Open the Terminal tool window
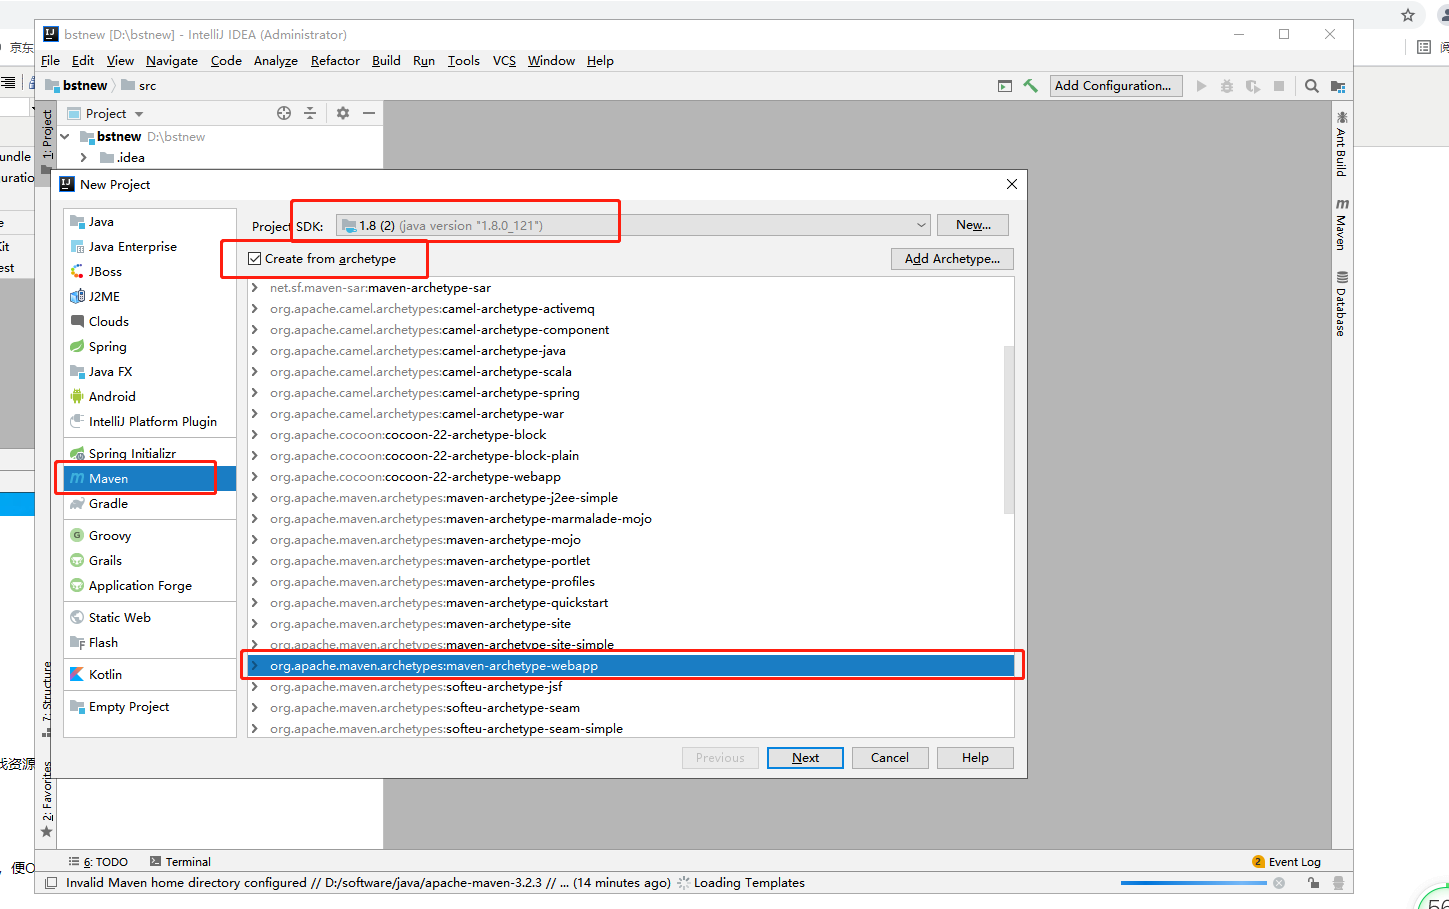 point(180,862)
